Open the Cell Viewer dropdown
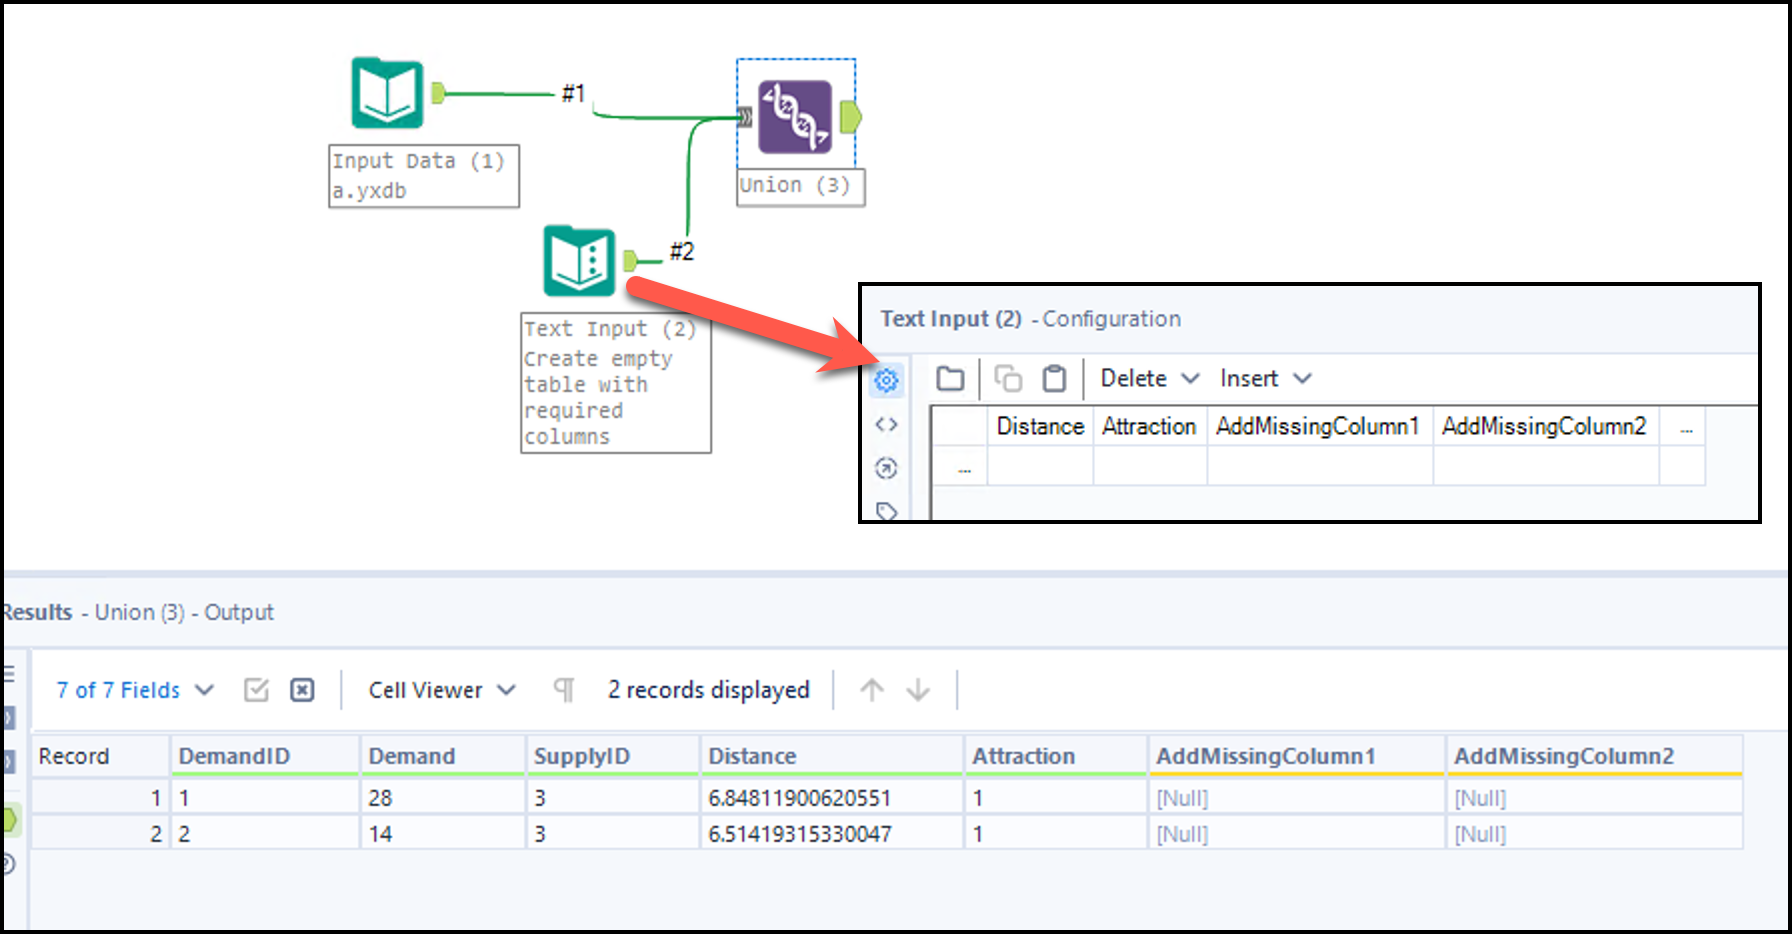Image resolution: width=1792 pixels, height=934 pixels. point(440,689)
